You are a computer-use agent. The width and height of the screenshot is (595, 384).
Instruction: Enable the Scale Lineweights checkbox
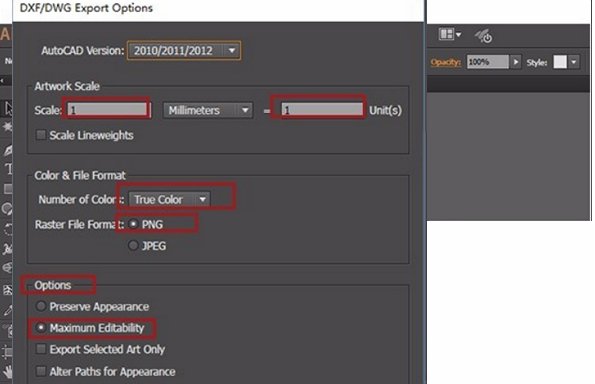(41, 135)
